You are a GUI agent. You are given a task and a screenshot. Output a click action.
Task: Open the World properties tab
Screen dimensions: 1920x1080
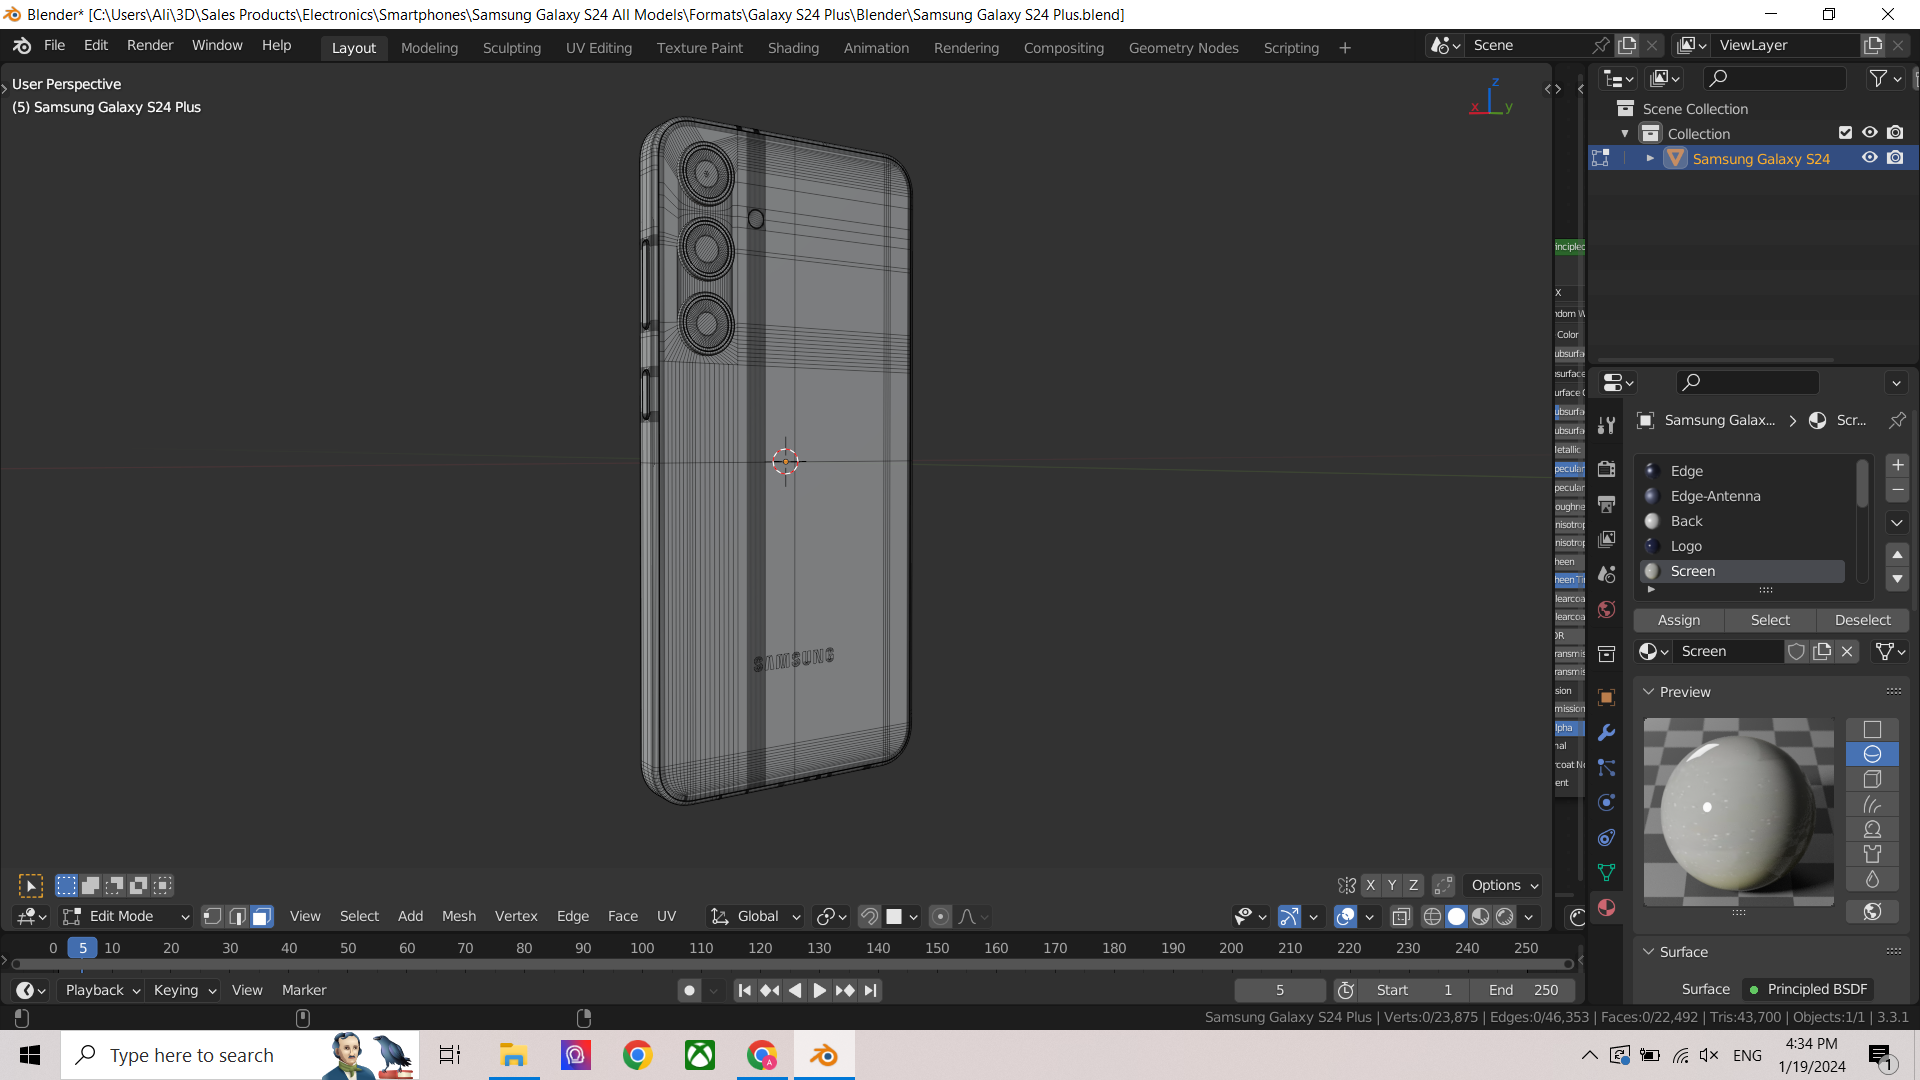[x=1607, y=609]
